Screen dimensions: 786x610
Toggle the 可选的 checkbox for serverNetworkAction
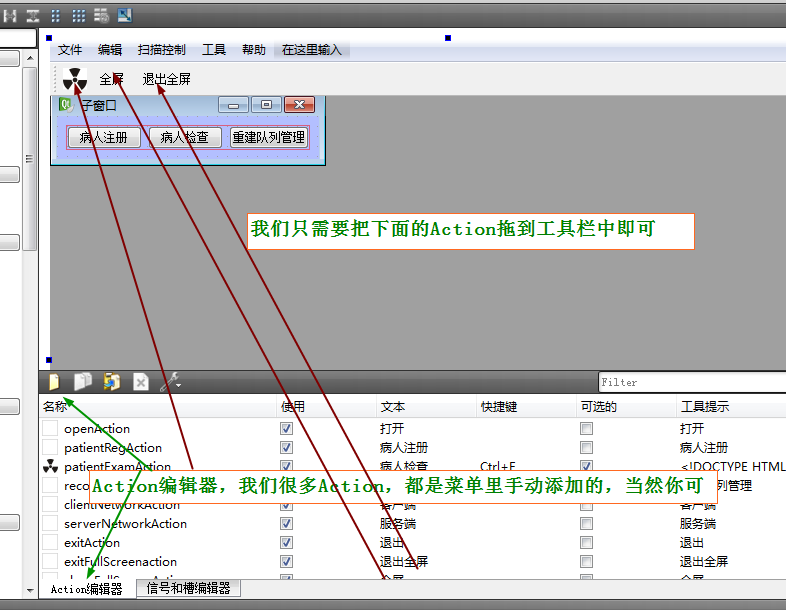click(x=586, y=524)
